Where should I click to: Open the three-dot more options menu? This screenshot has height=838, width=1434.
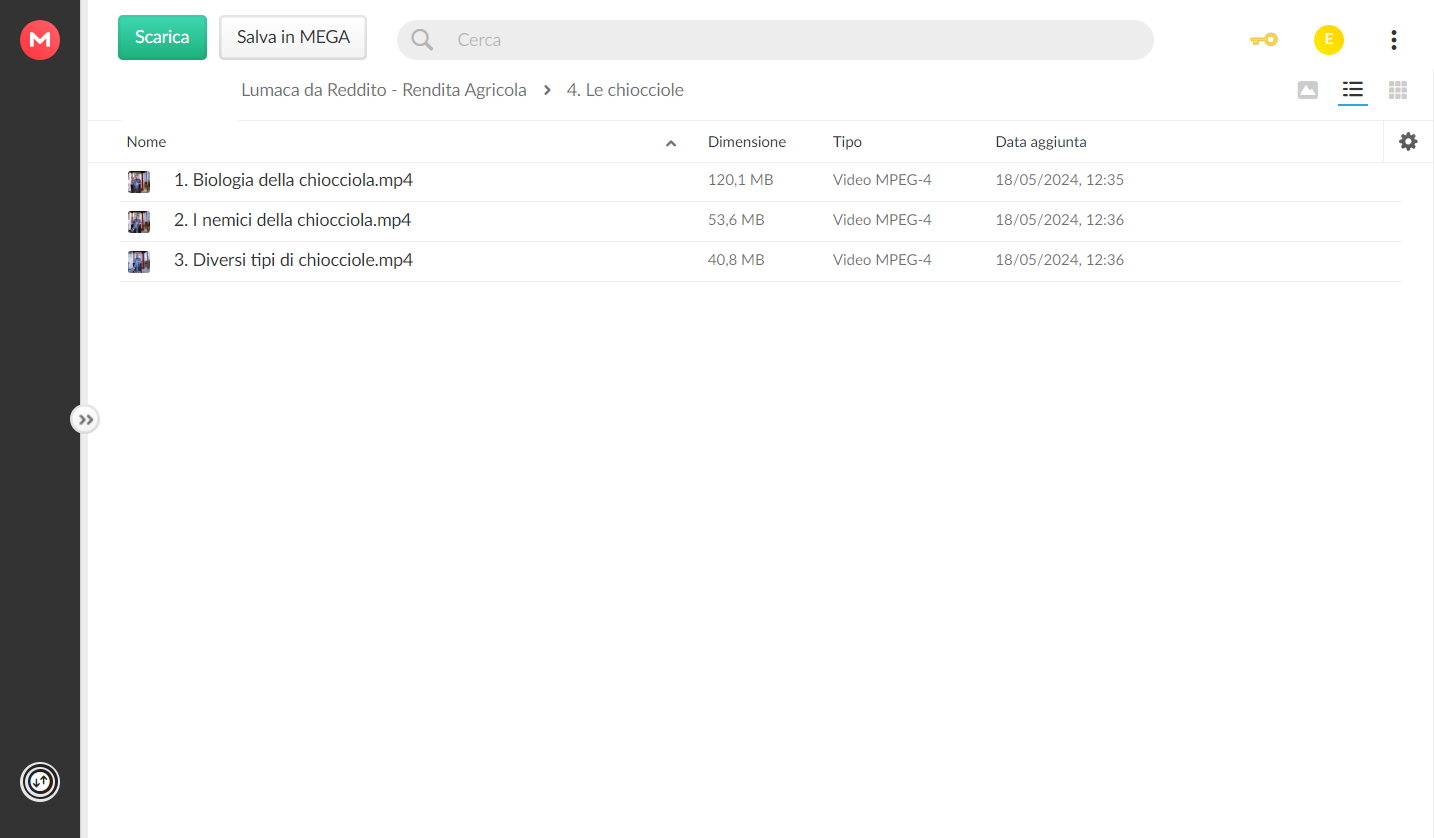[1394, 40]
